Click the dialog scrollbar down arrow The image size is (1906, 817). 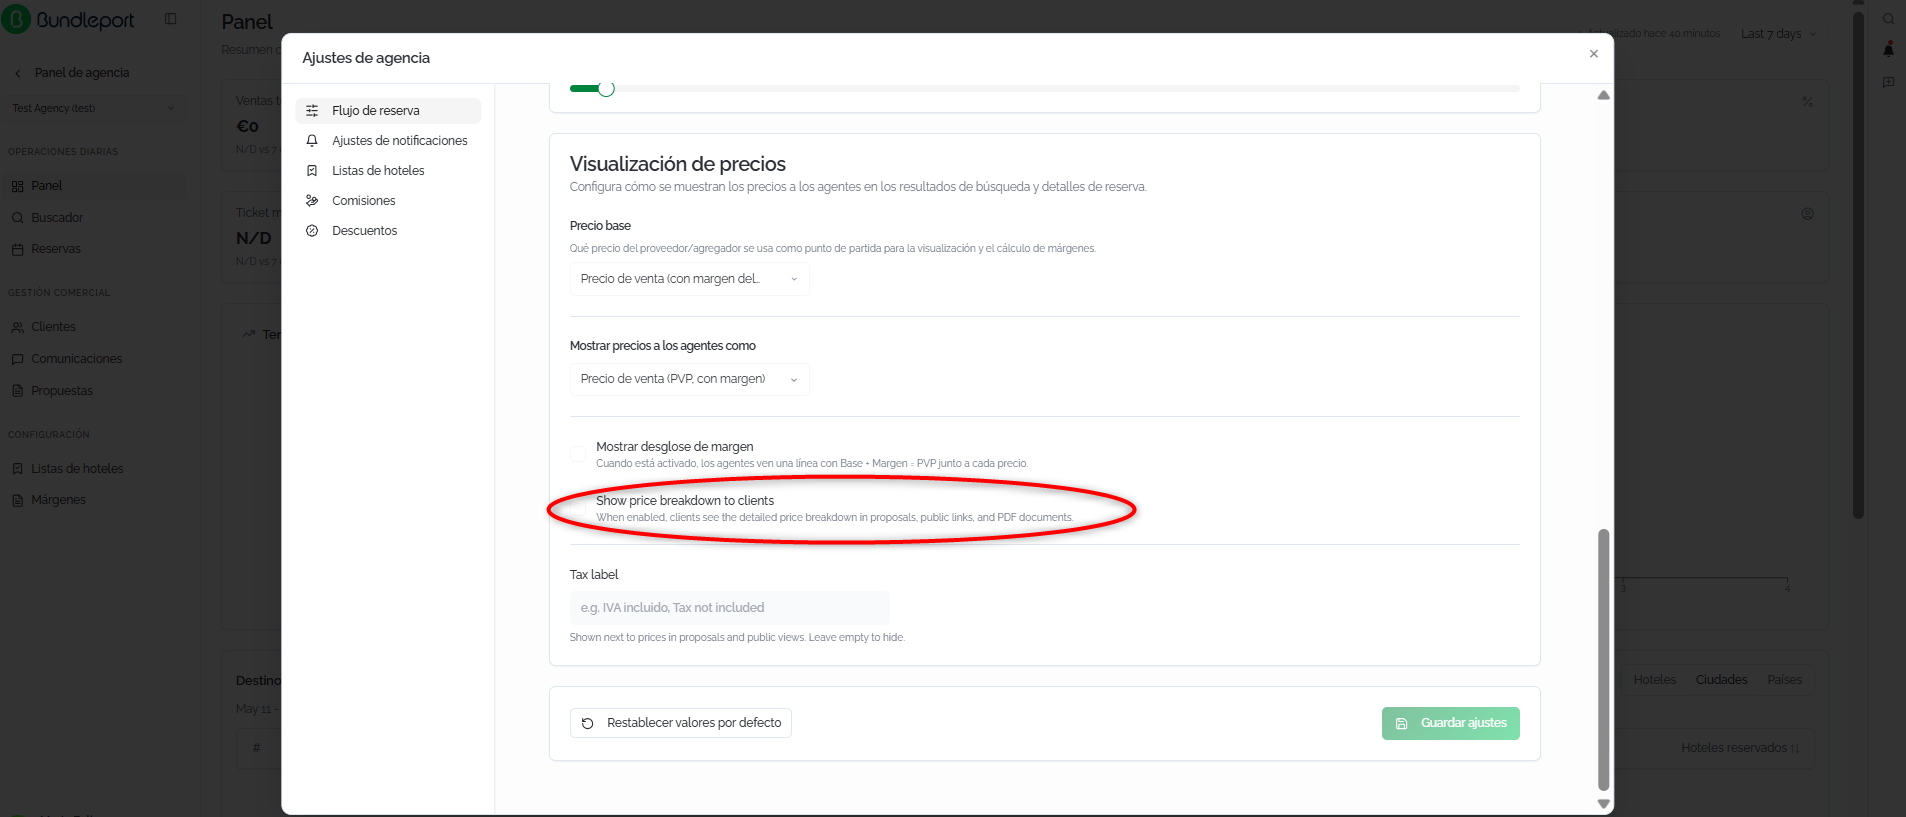click(x=1604, y=804)
